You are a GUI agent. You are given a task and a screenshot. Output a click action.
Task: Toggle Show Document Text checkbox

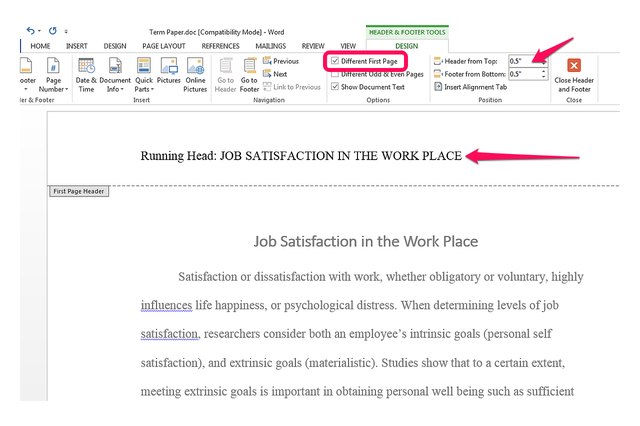click(335, 87)
